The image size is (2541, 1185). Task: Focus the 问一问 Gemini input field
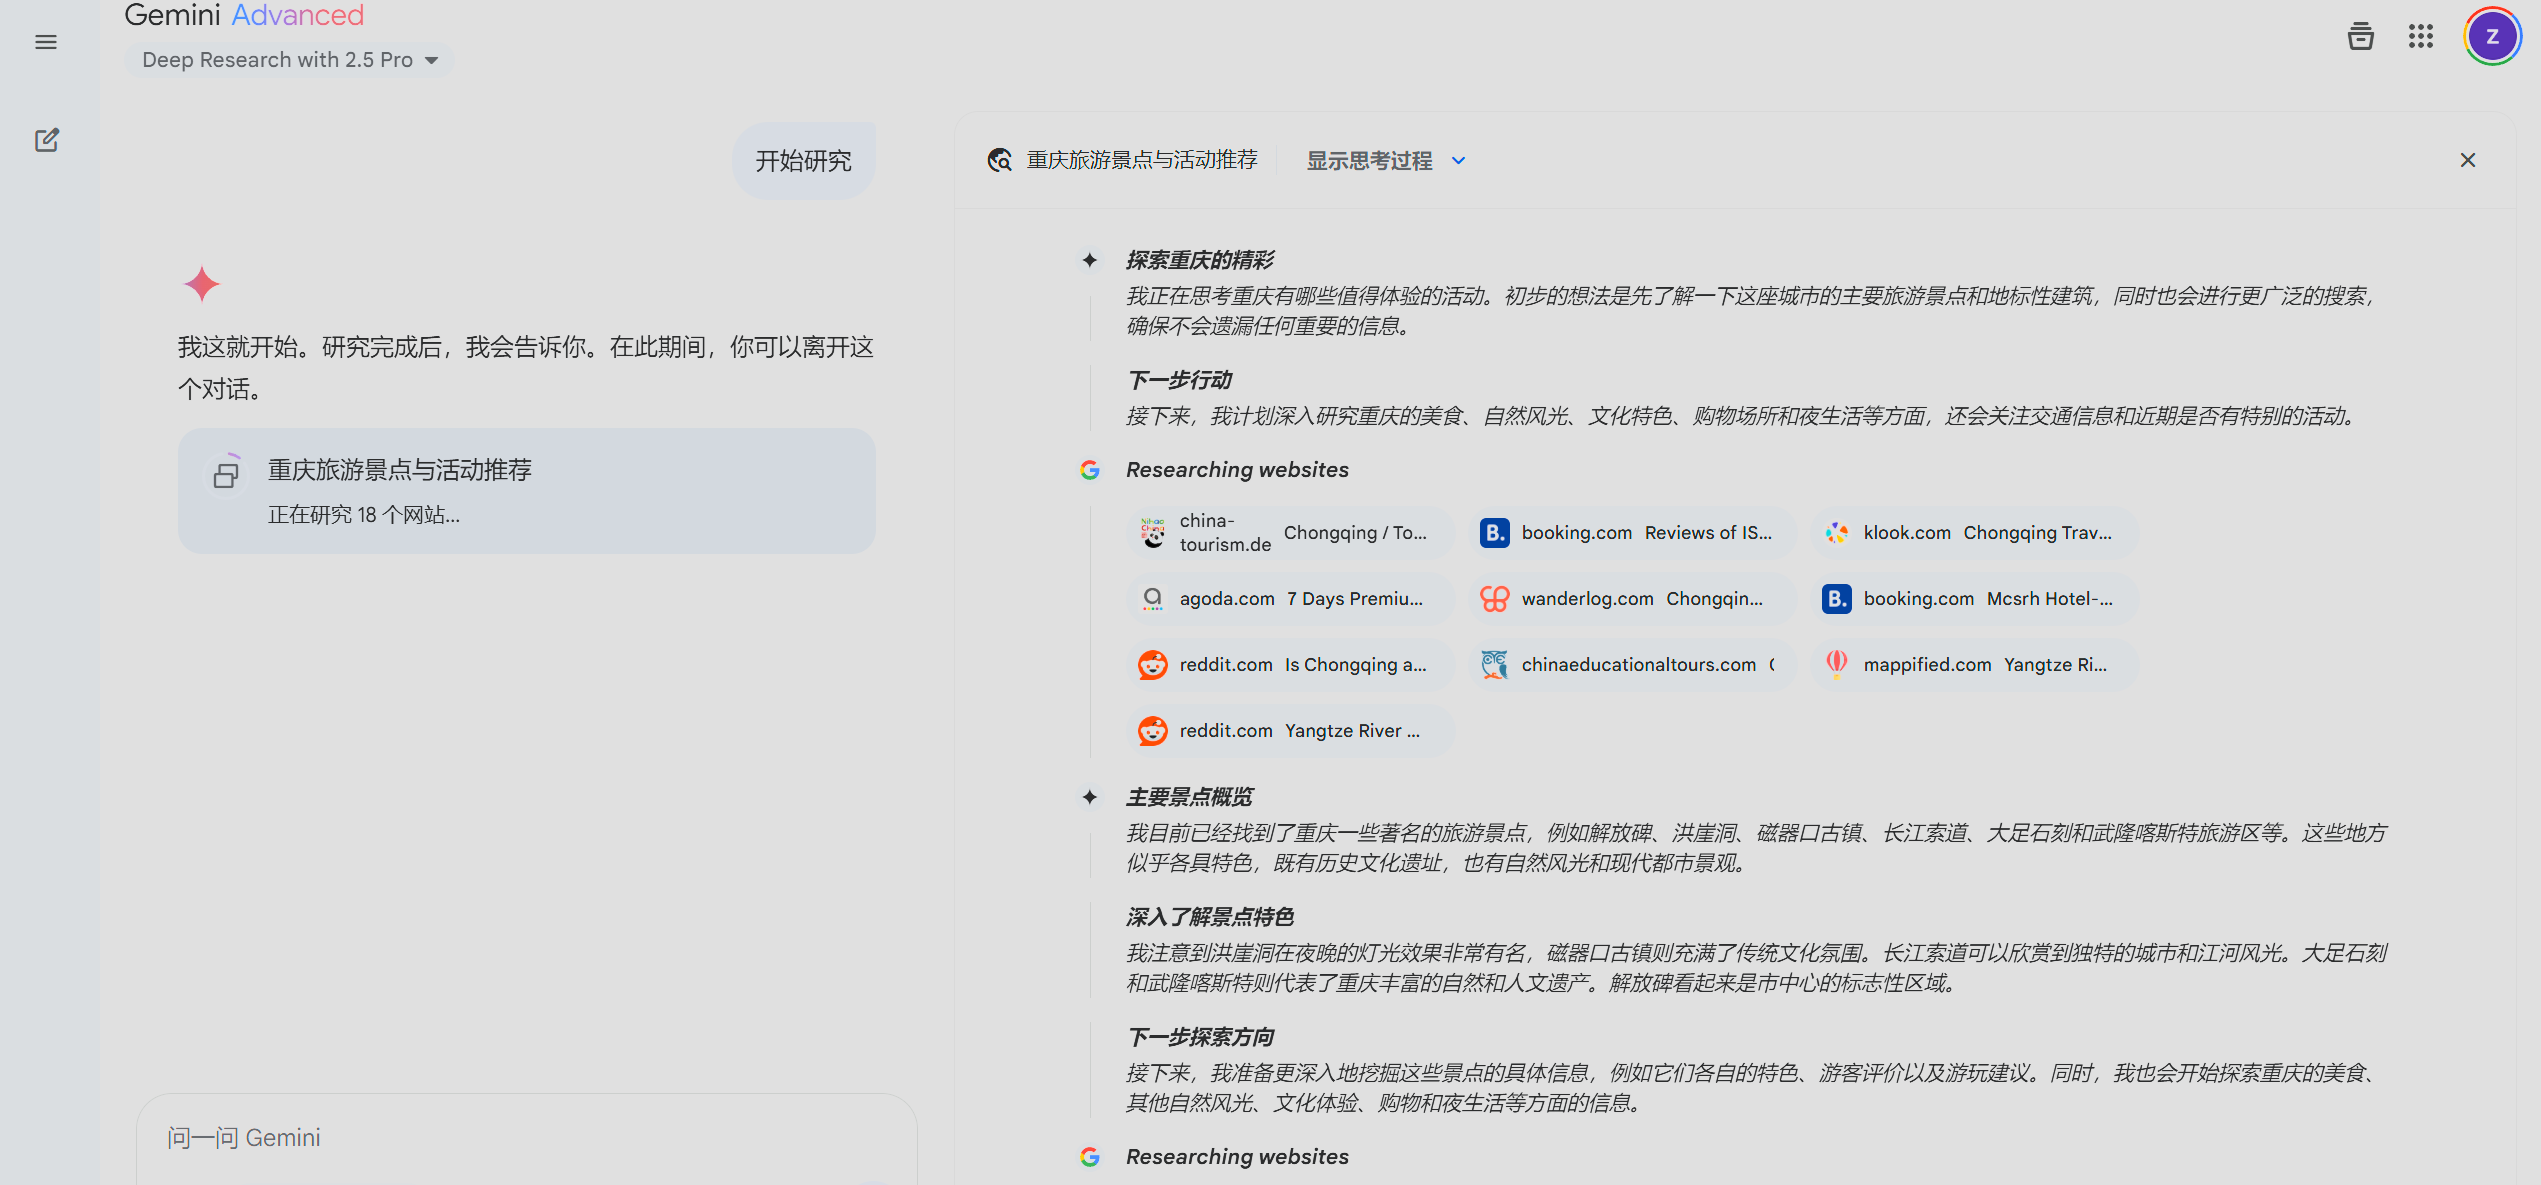click(527, 1138)
